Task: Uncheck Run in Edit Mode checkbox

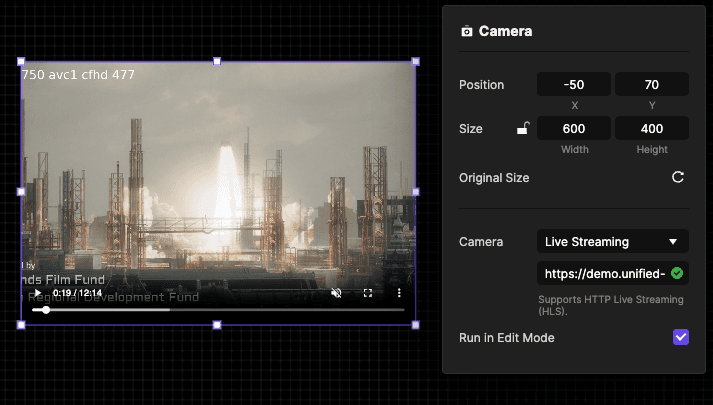Action: (681, 337)
